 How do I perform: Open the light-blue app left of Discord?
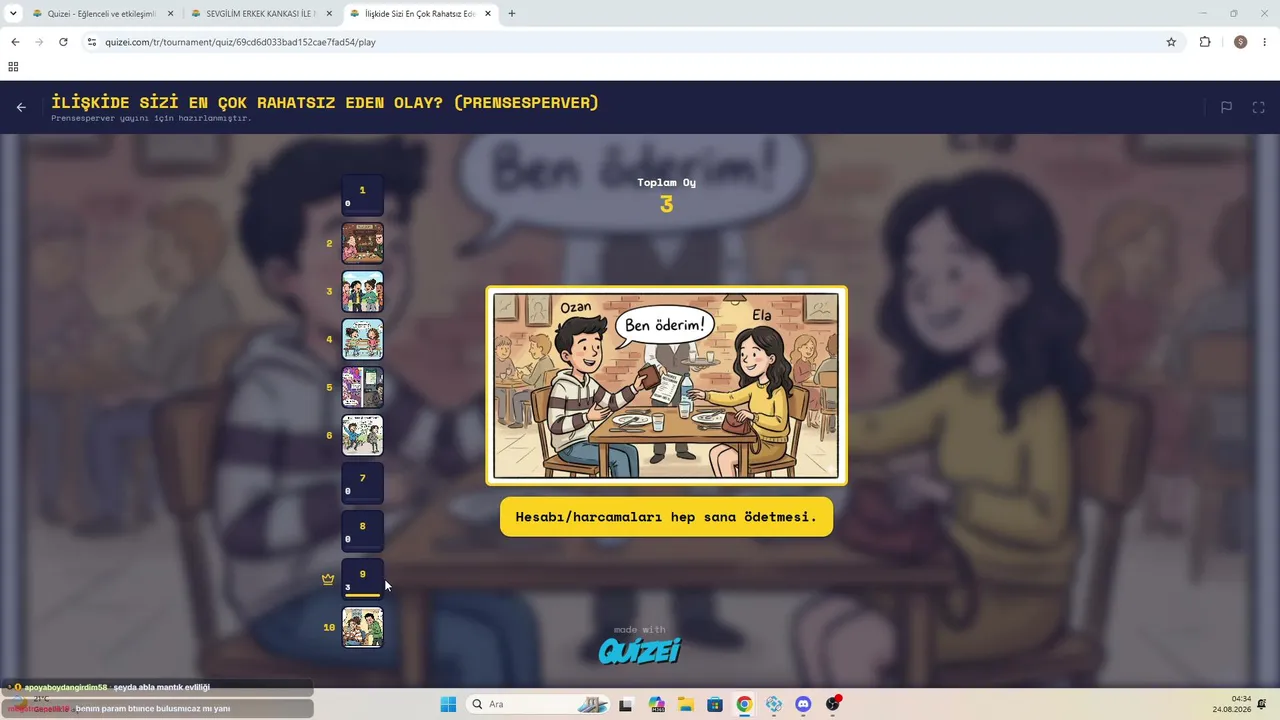(x=774, y=704)
